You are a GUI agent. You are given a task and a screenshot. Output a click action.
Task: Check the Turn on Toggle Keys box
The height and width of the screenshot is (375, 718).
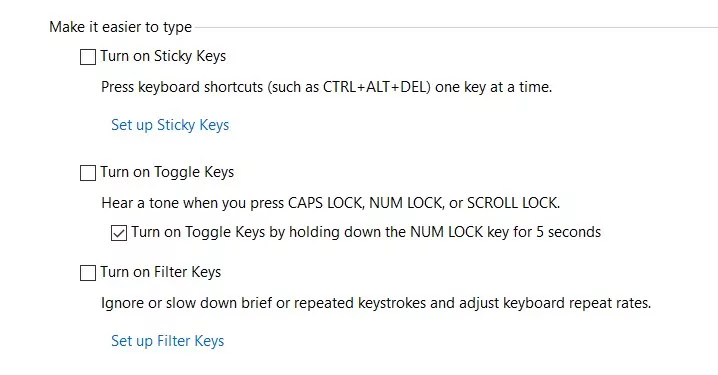(x=87, y=173)
